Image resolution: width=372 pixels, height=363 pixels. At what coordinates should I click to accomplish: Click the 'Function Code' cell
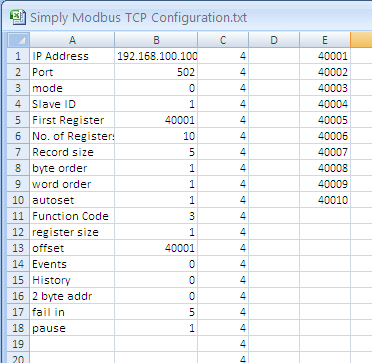[x=72, y=216]
